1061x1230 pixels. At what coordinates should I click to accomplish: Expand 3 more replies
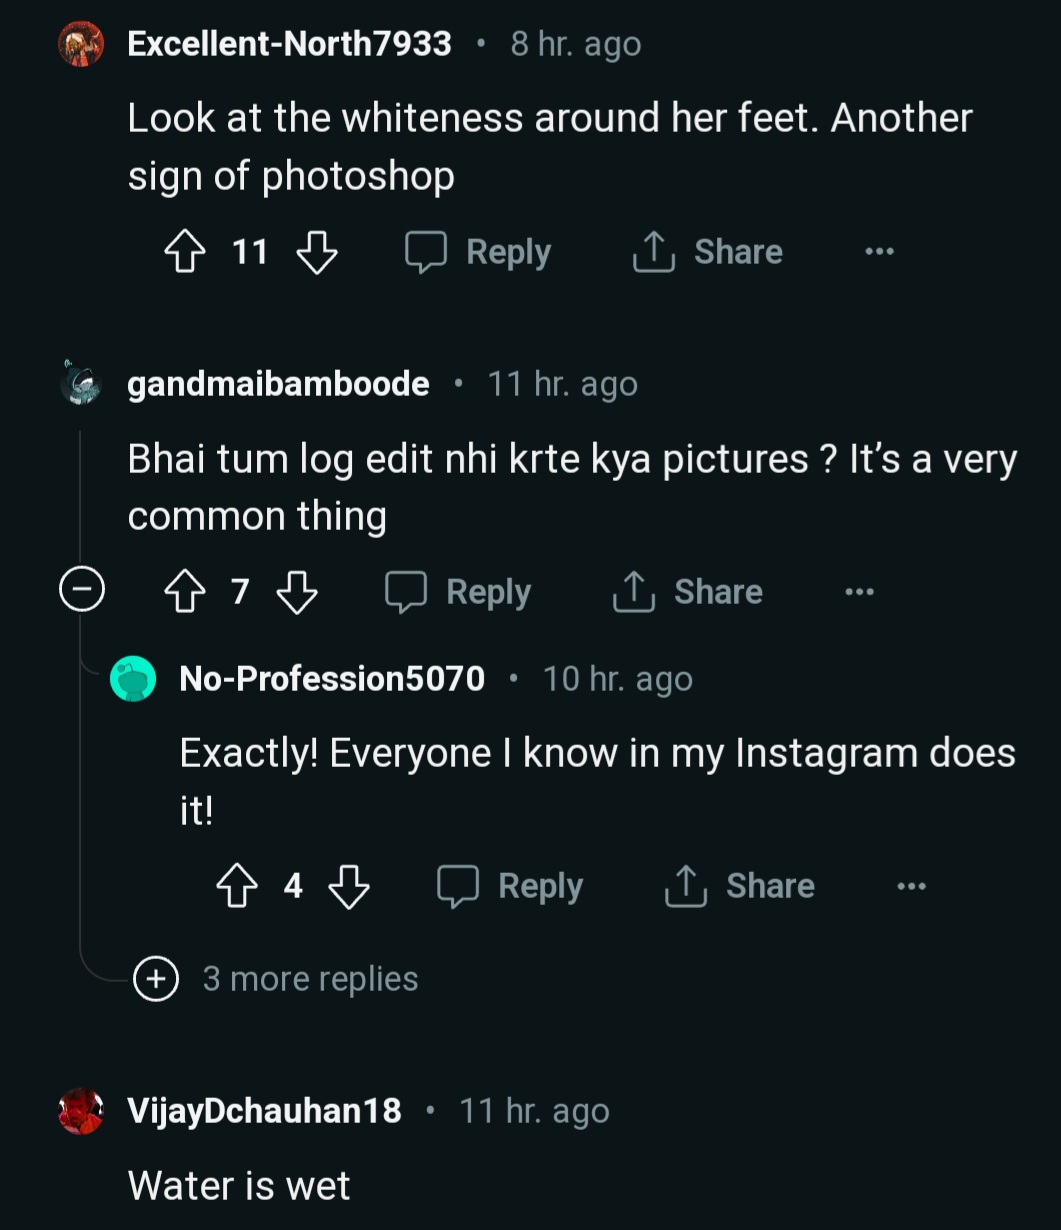[156, 979]
